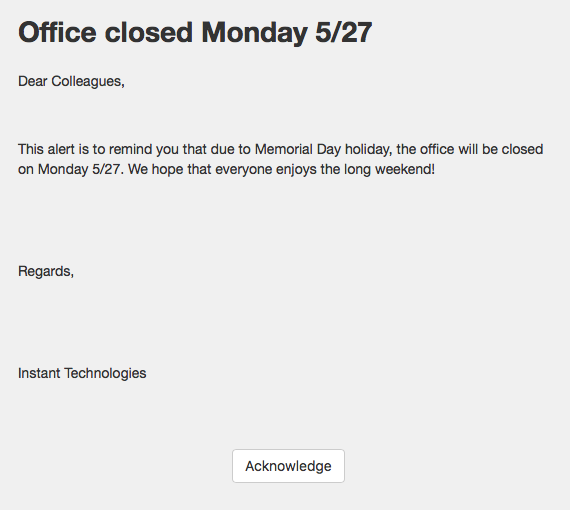This screenshot has height=510, width=570.
Task: Click the word 'Technologies' in the signature
Action: point(105,373)
